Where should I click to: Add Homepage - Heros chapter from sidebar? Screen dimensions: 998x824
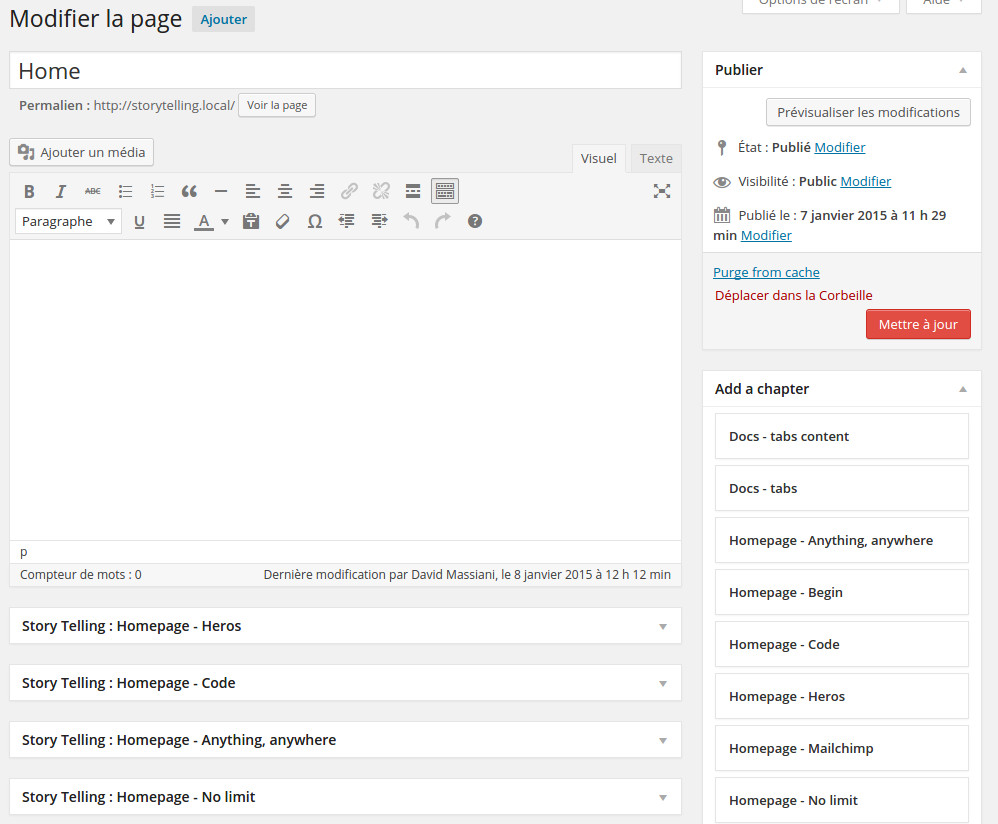pyautogui.click(x=841, y=696)
